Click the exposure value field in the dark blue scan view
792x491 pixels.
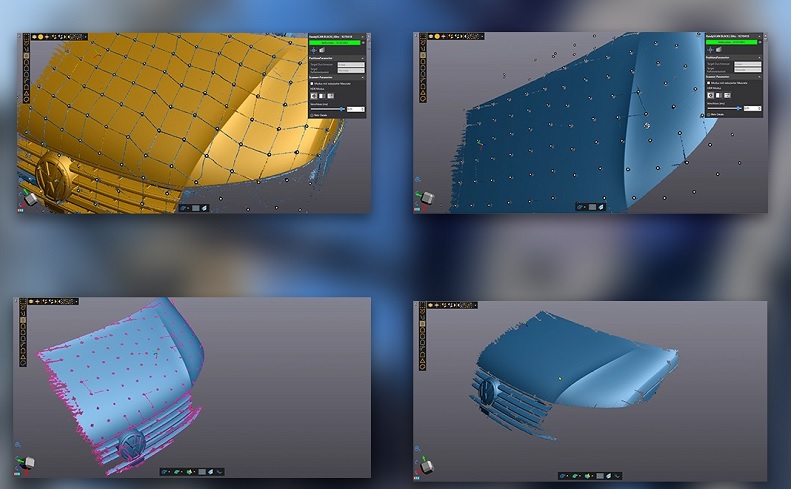[x=751, y=108]
